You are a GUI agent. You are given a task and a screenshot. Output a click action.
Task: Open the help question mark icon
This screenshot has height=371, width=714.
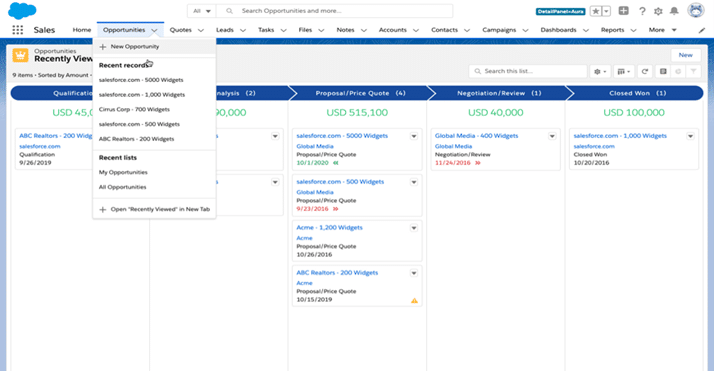(x=642, y=11)
